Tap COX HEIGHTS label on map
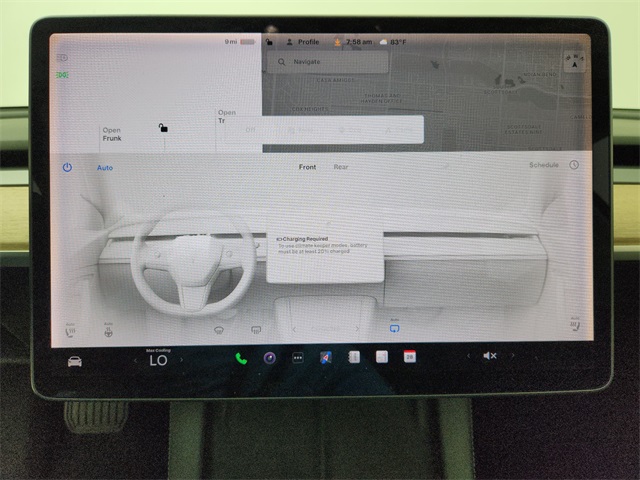 pos(310,109)
